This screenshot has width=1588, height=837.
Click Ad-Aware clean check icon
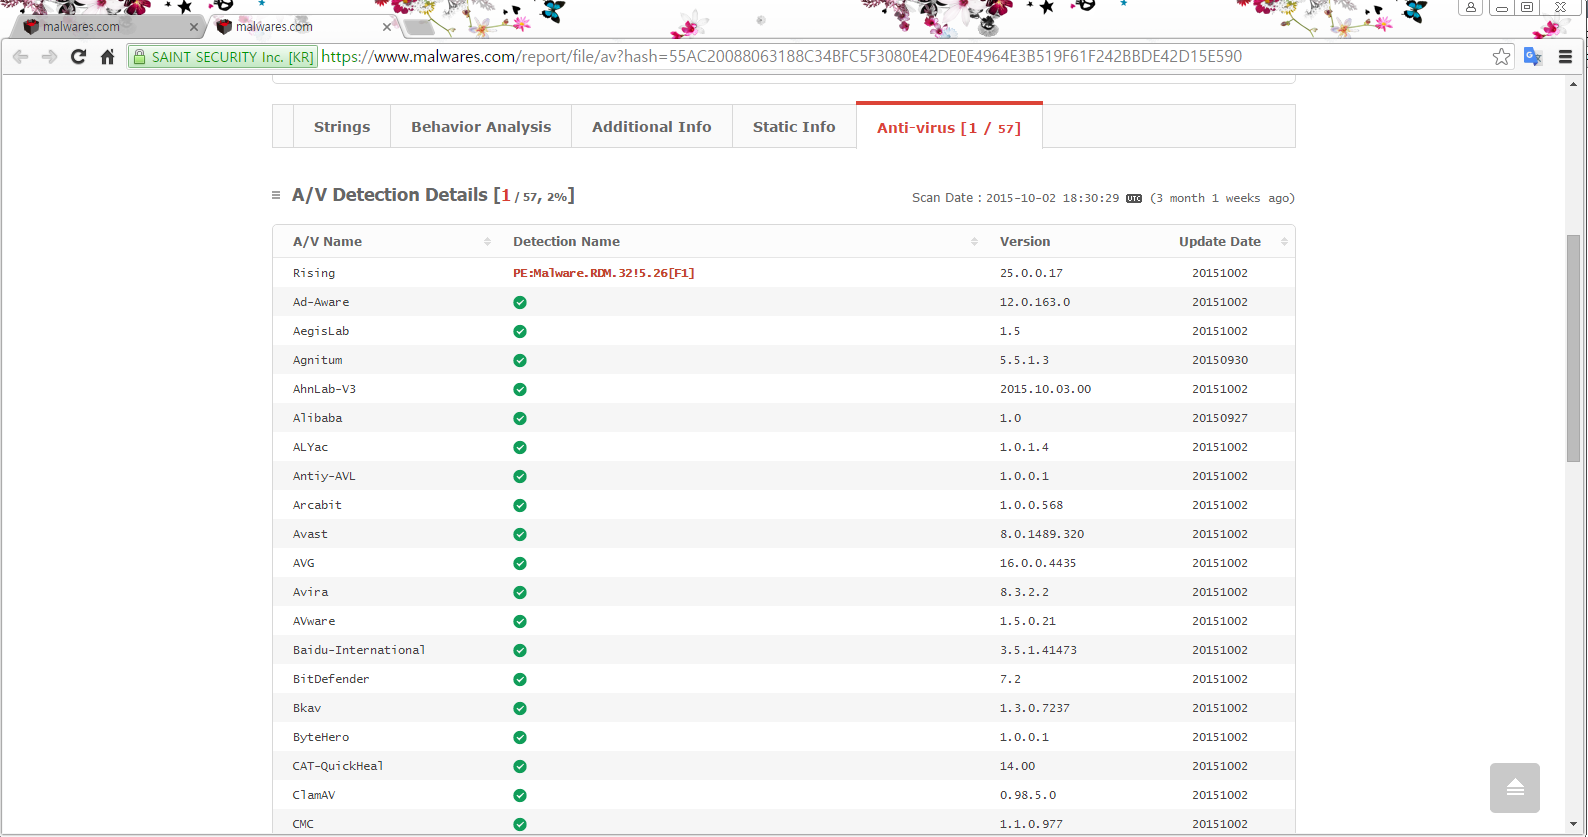(x=520, y=302)
